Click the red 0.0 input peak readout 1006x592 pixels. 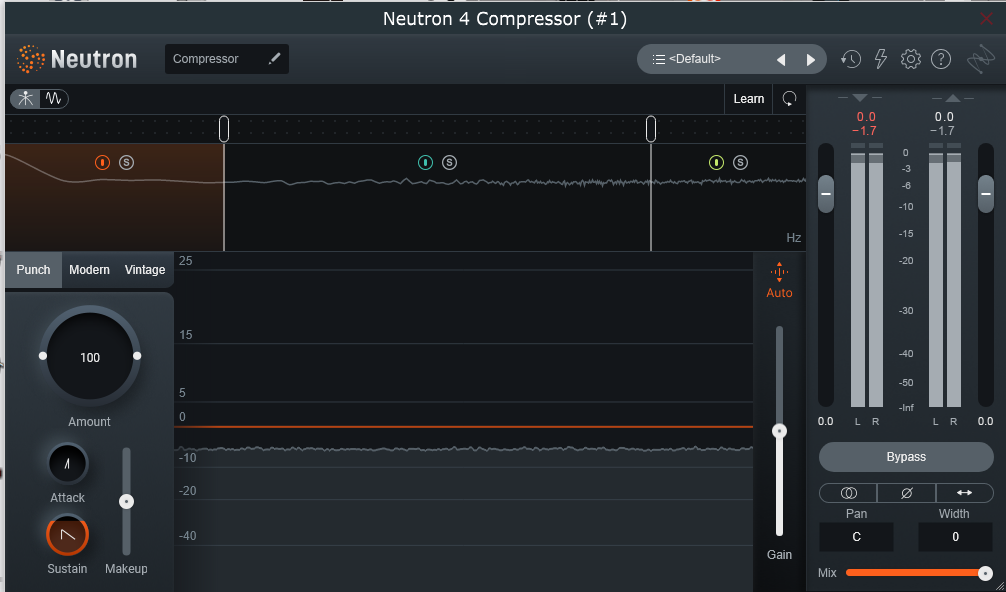[865, 117]
